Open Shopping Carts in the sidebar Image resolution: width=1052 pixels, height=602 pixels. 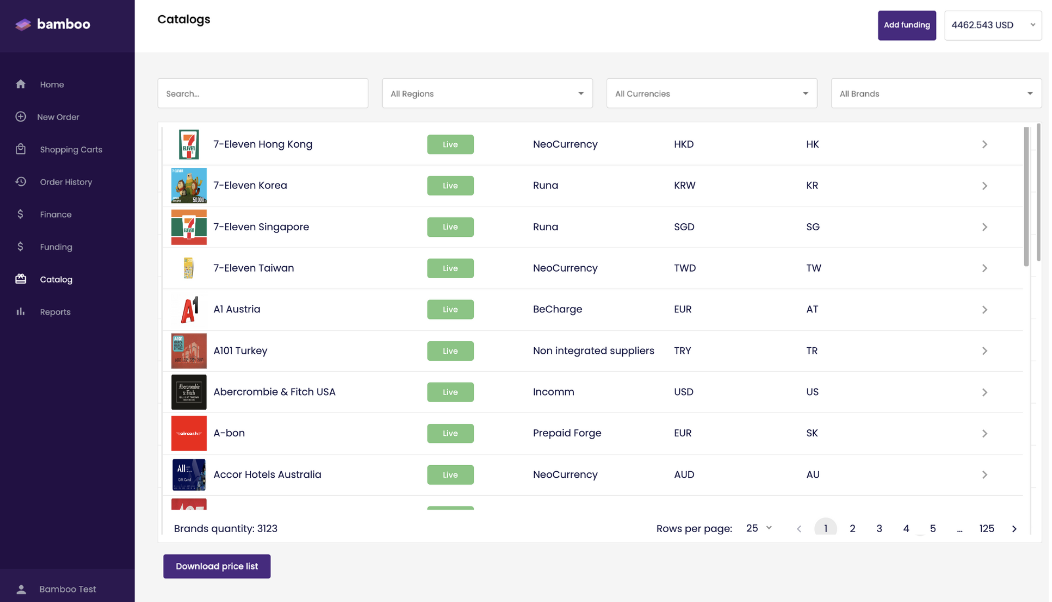pos(71,150)
